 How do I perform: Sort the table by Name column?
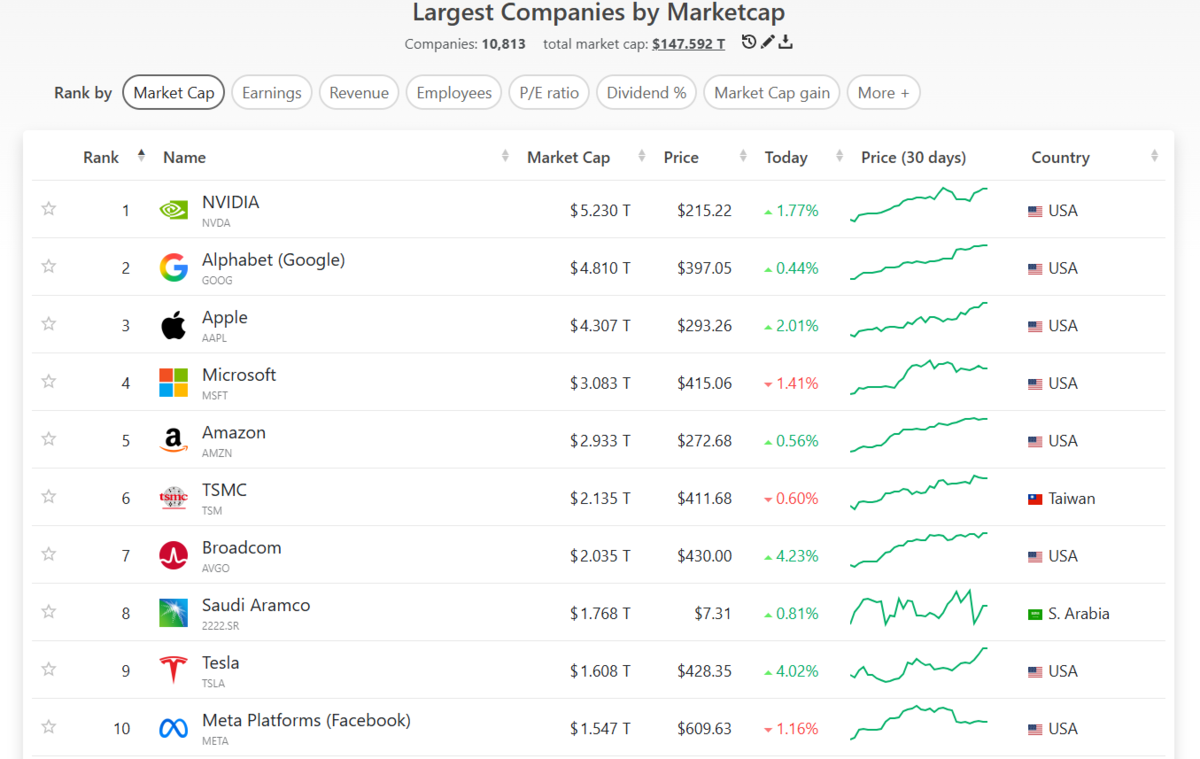click(184, 157)
